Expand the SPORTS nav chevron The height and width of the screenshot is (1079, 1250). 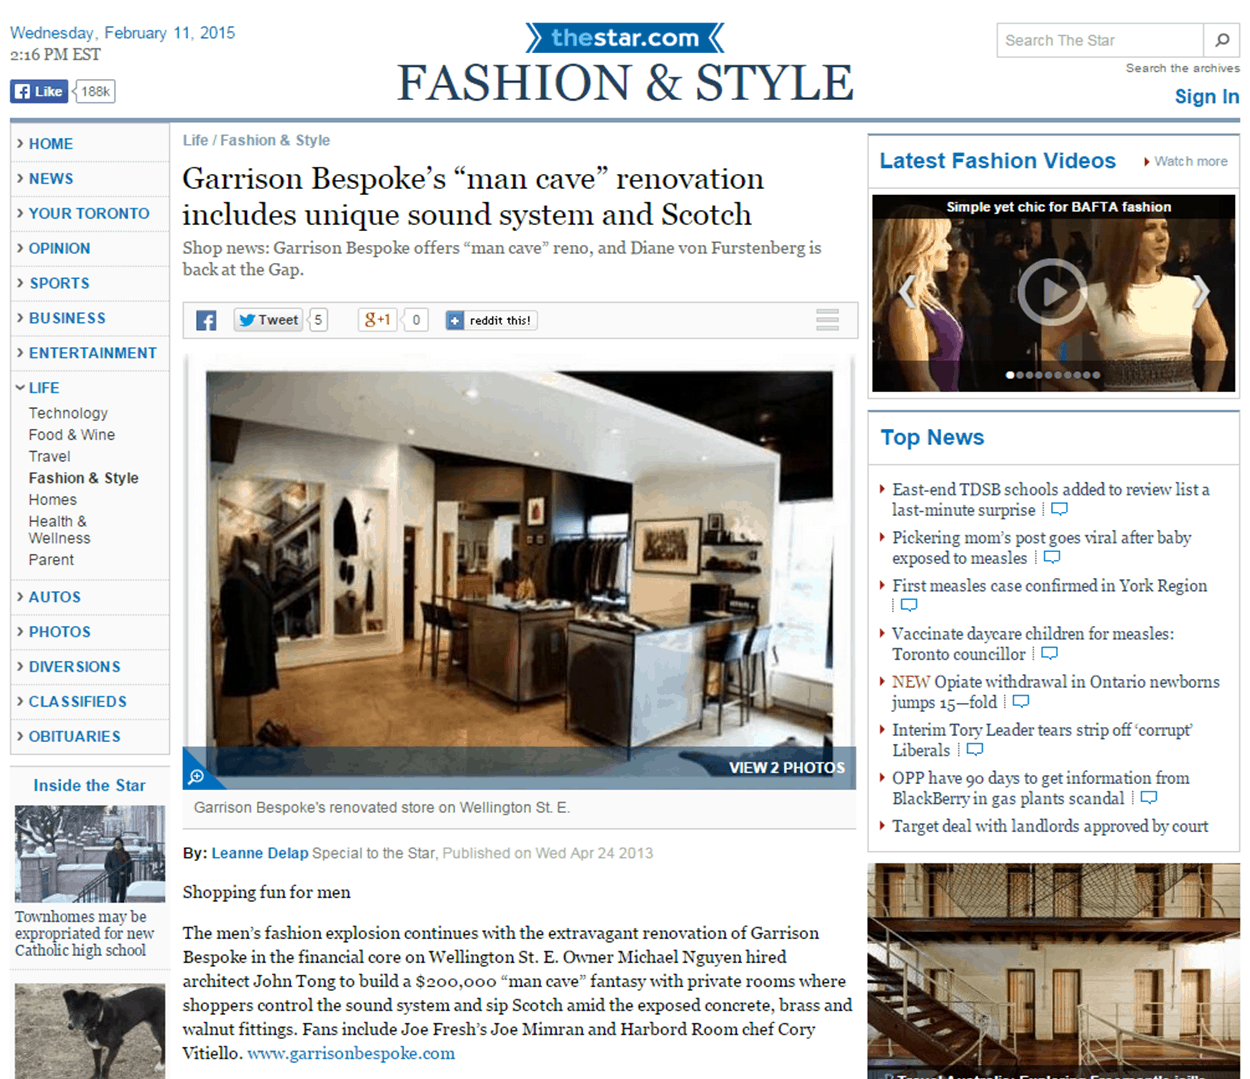pos(20,283)
